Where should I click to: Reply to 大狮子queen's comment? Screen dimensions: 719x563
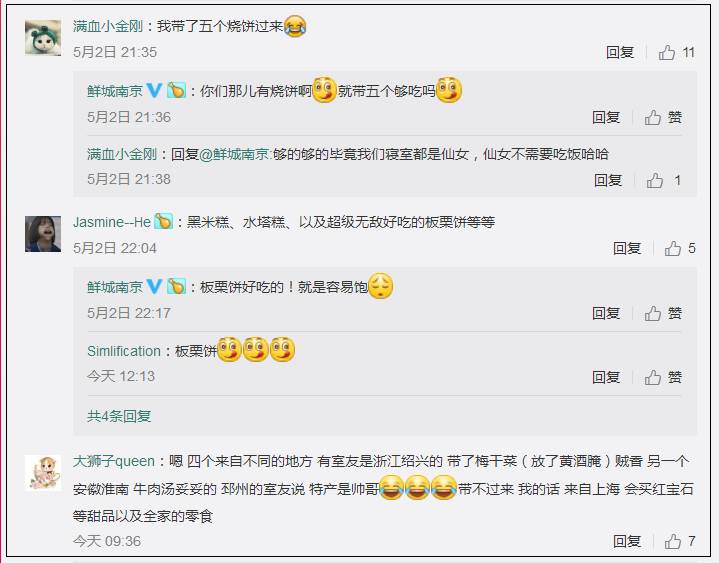click(627, 541)
